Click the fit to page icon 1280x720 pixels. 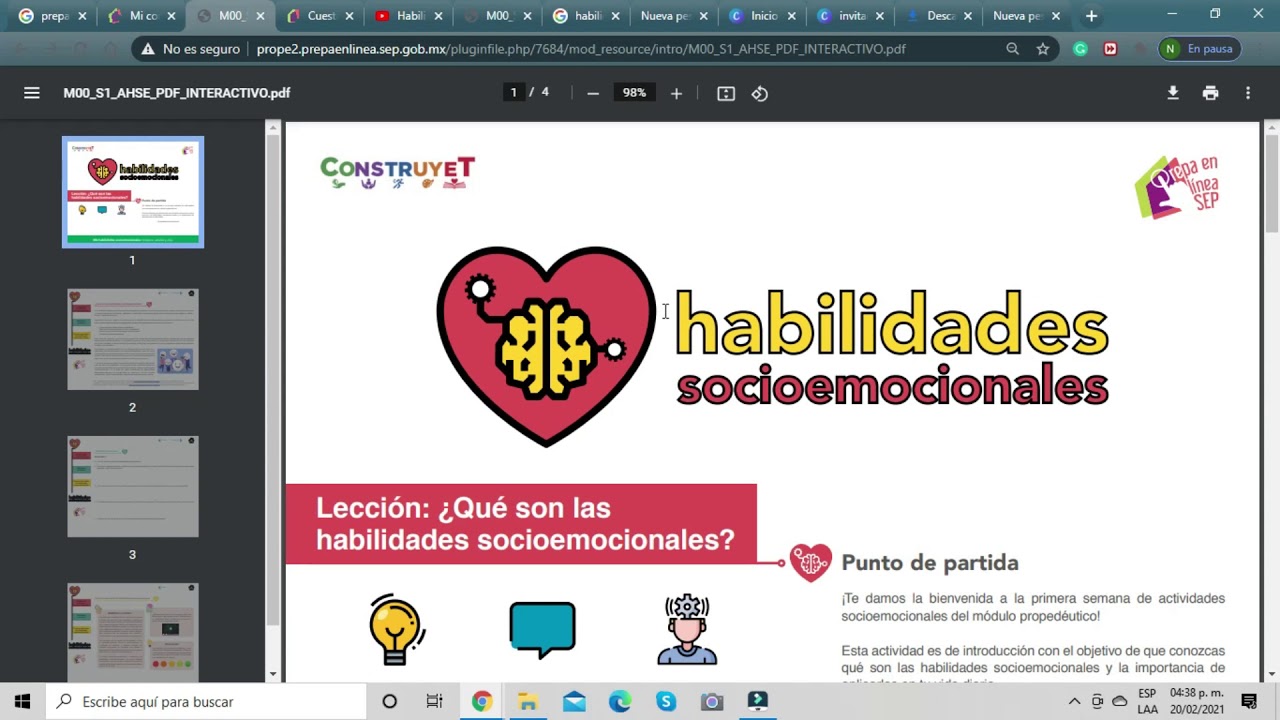point(726,93)
